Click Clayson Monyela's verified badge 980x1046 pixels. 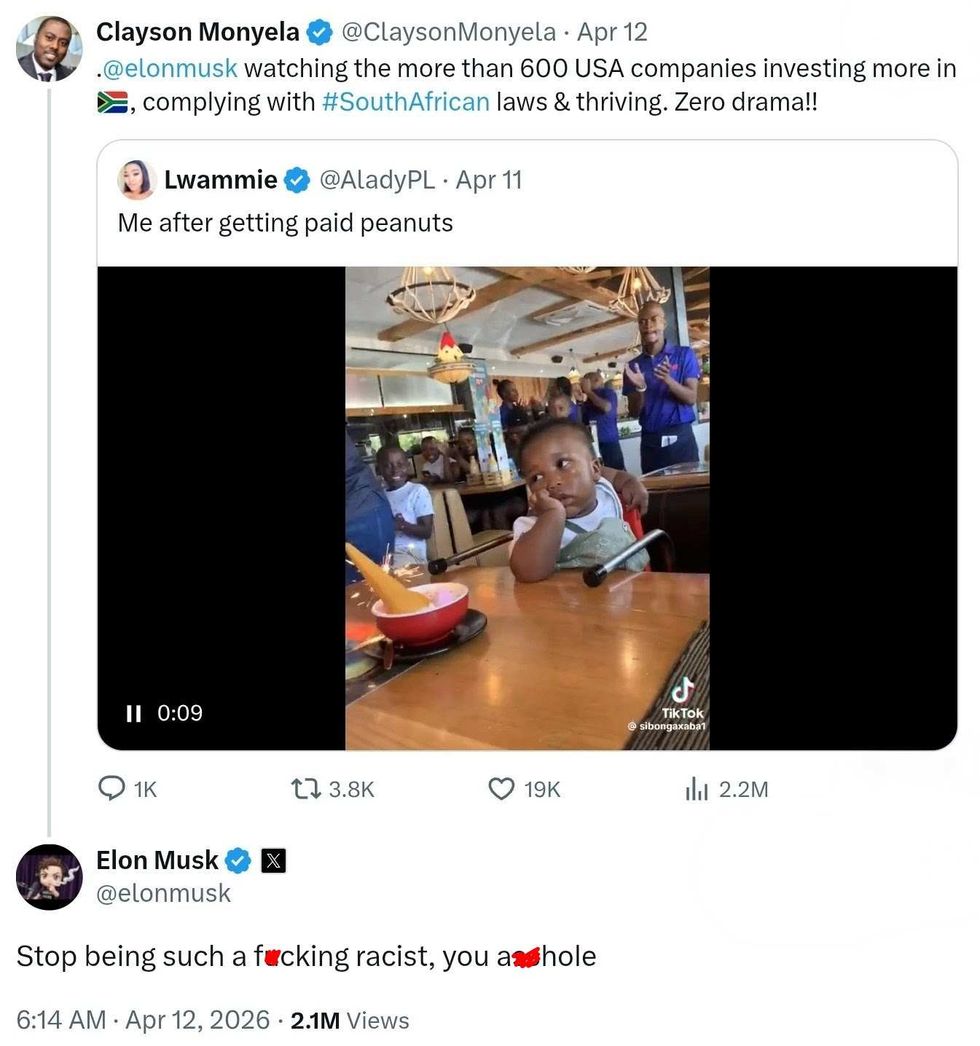pyautogui.click(x=319, y=33)
